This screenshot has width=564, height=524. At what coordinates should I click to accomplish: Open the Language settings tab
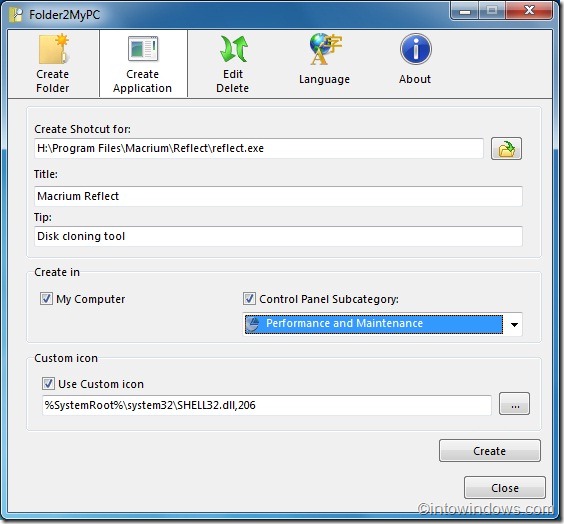(324, 59)
